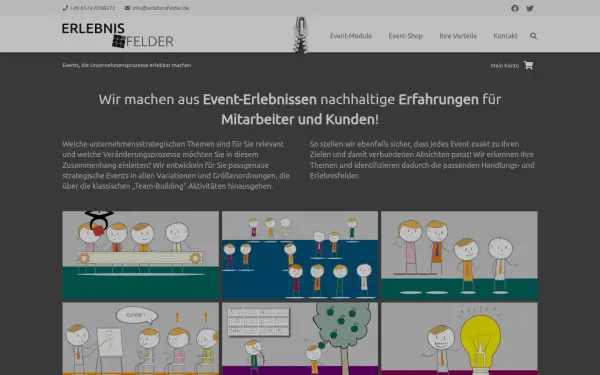Click the envelope icon beside the email
The height and width of the screenshot is (375, 600).
coord(127,8)
